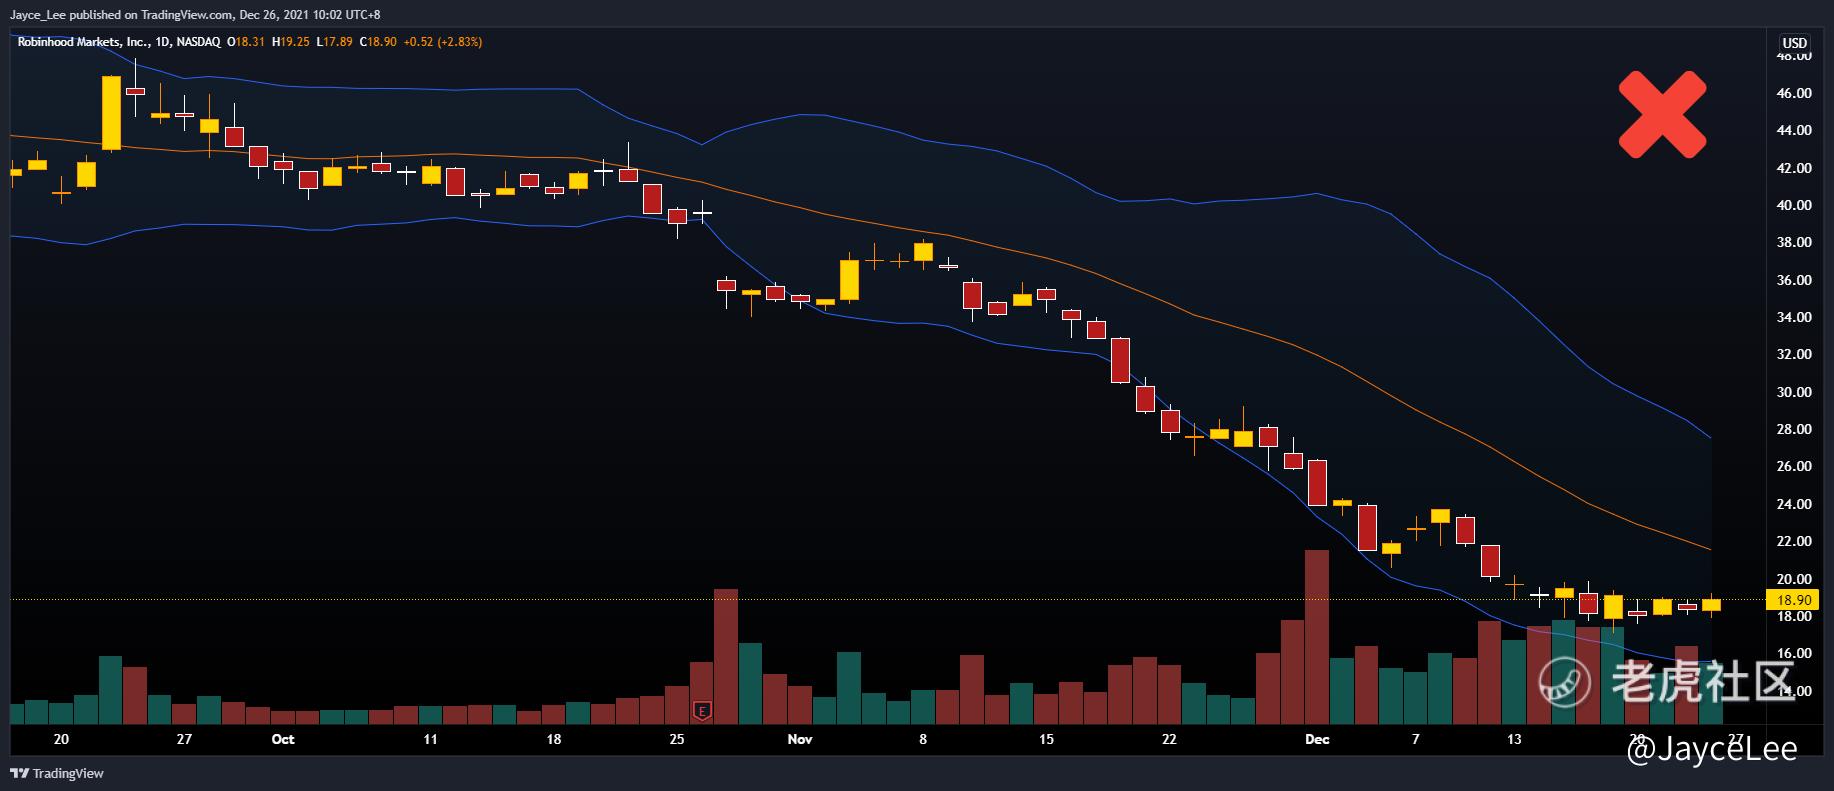Click the 20.00 price axis label

tap(1794, 579)
